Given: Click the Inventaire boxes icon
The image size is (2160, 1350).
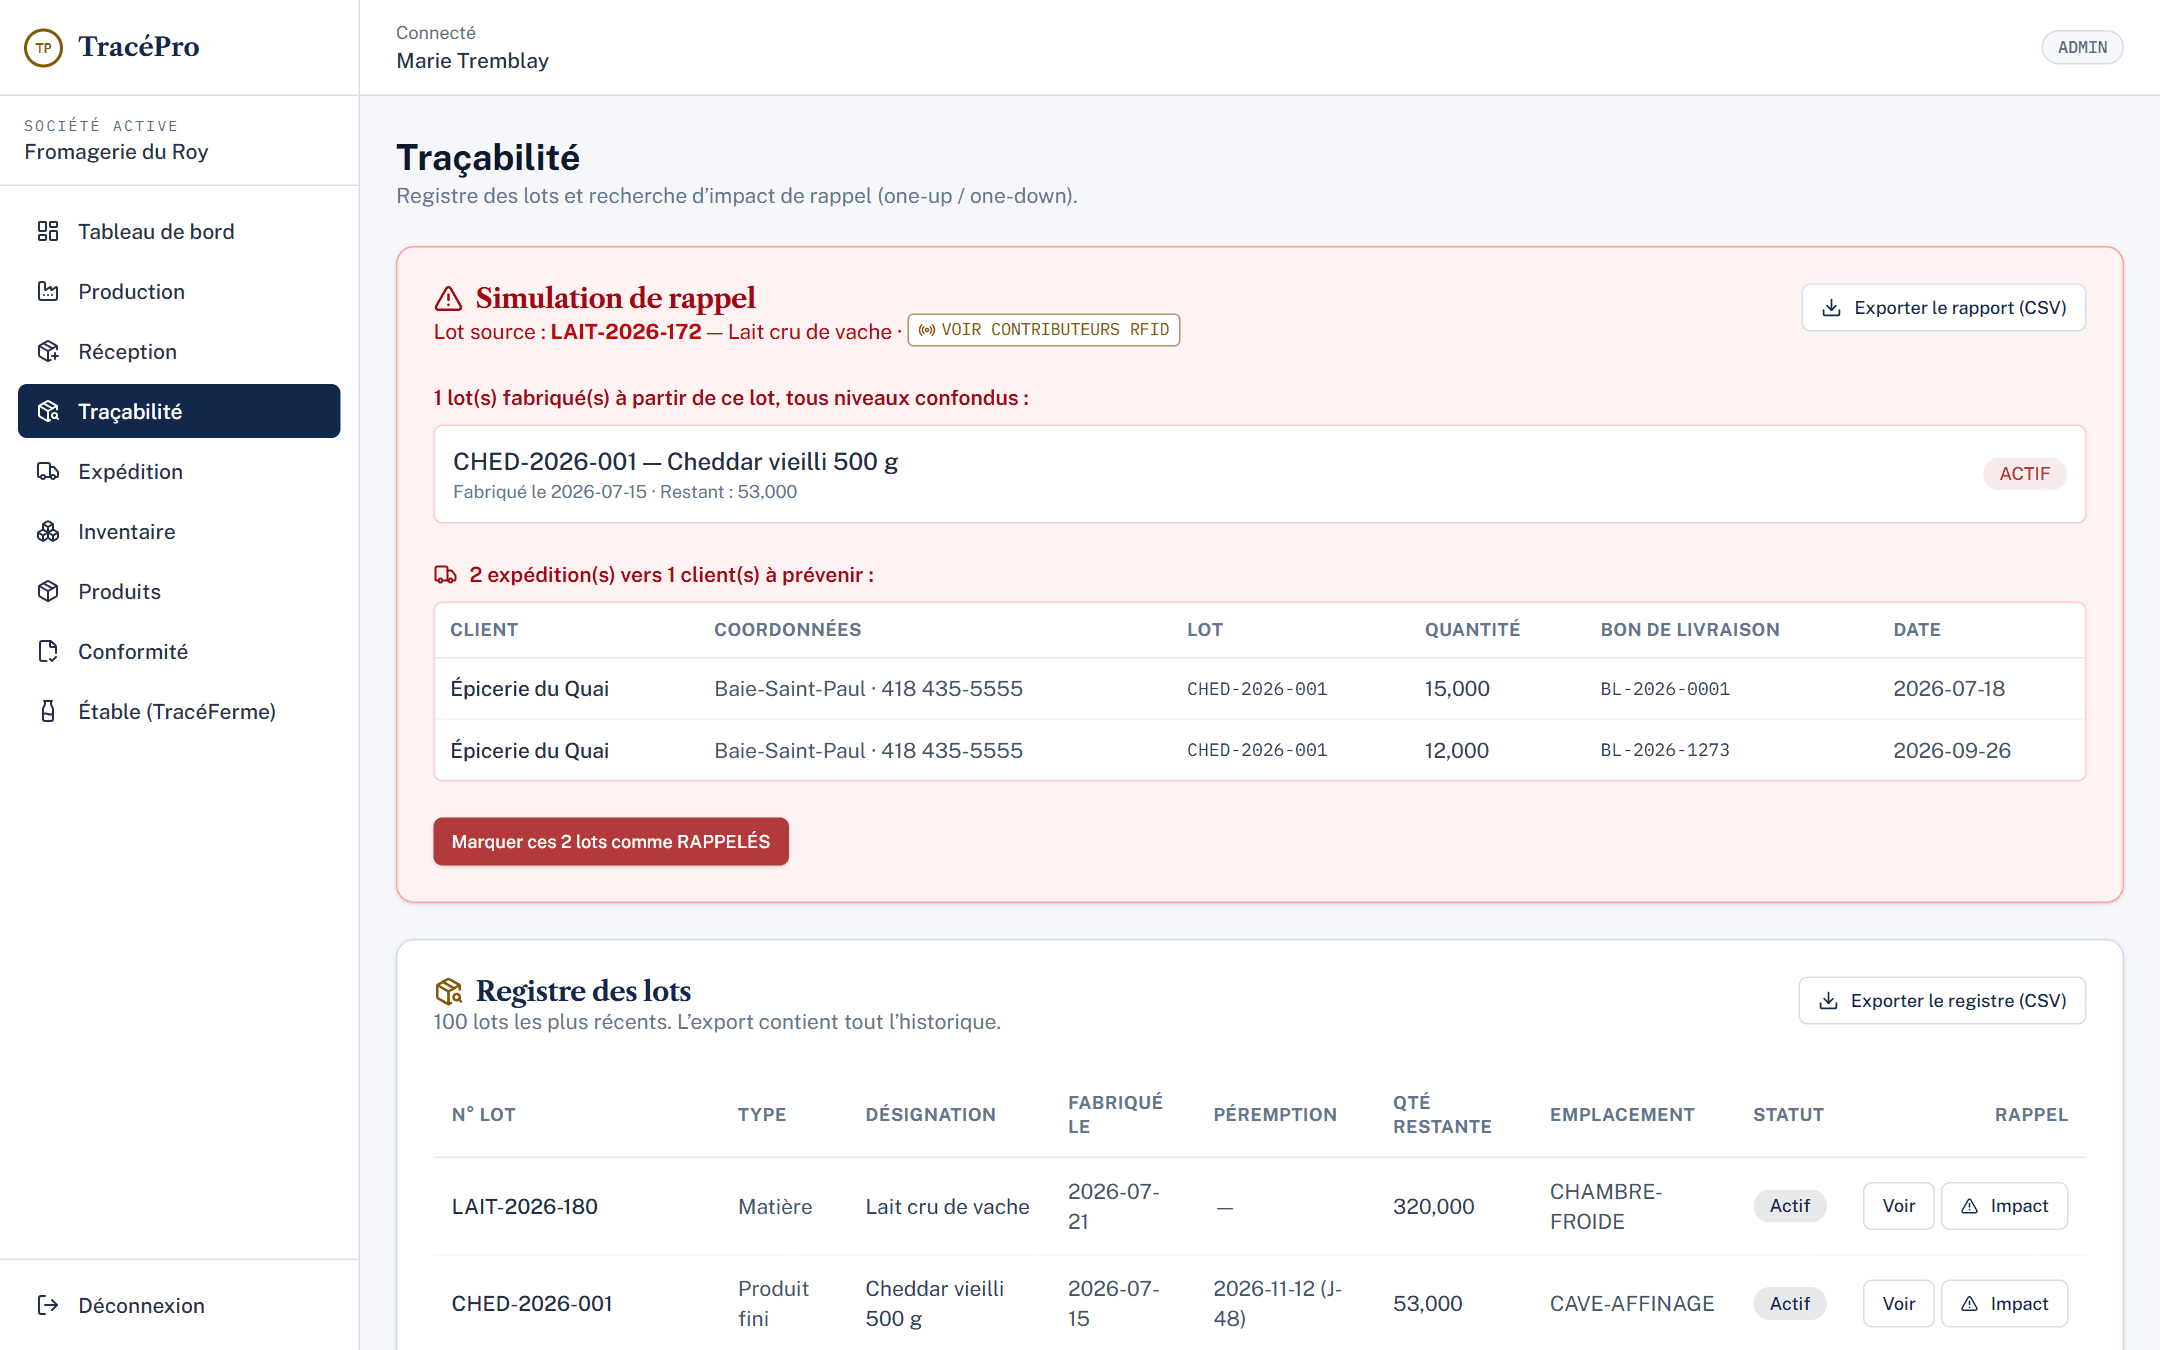Looking at the screenshot, I should 48,531.
